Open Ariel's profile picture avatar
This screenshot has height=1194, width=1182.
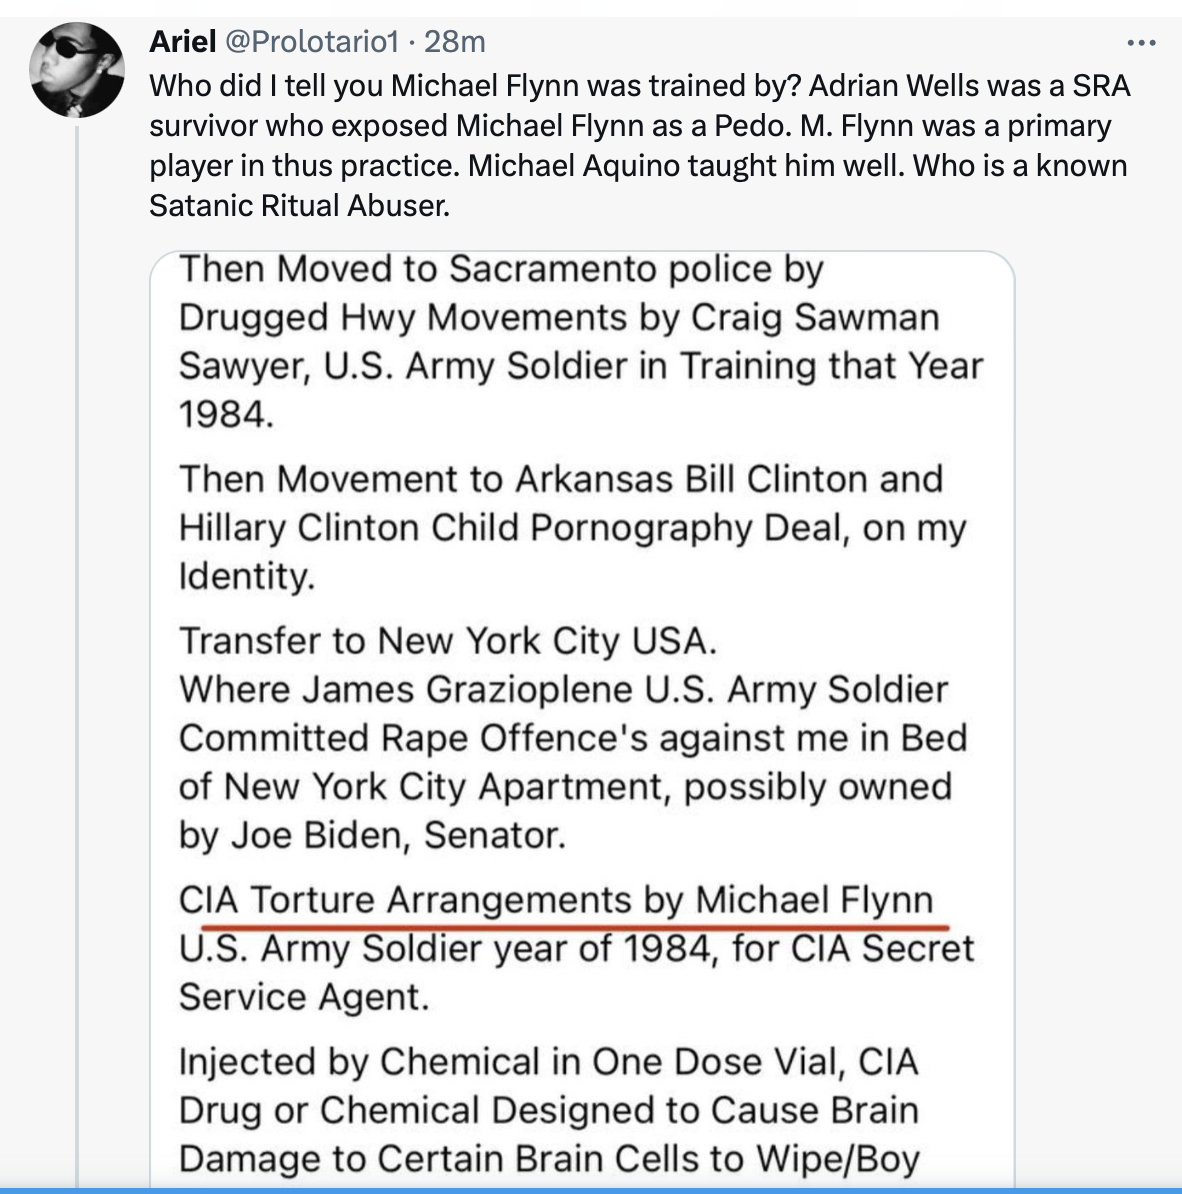[76, 70]
